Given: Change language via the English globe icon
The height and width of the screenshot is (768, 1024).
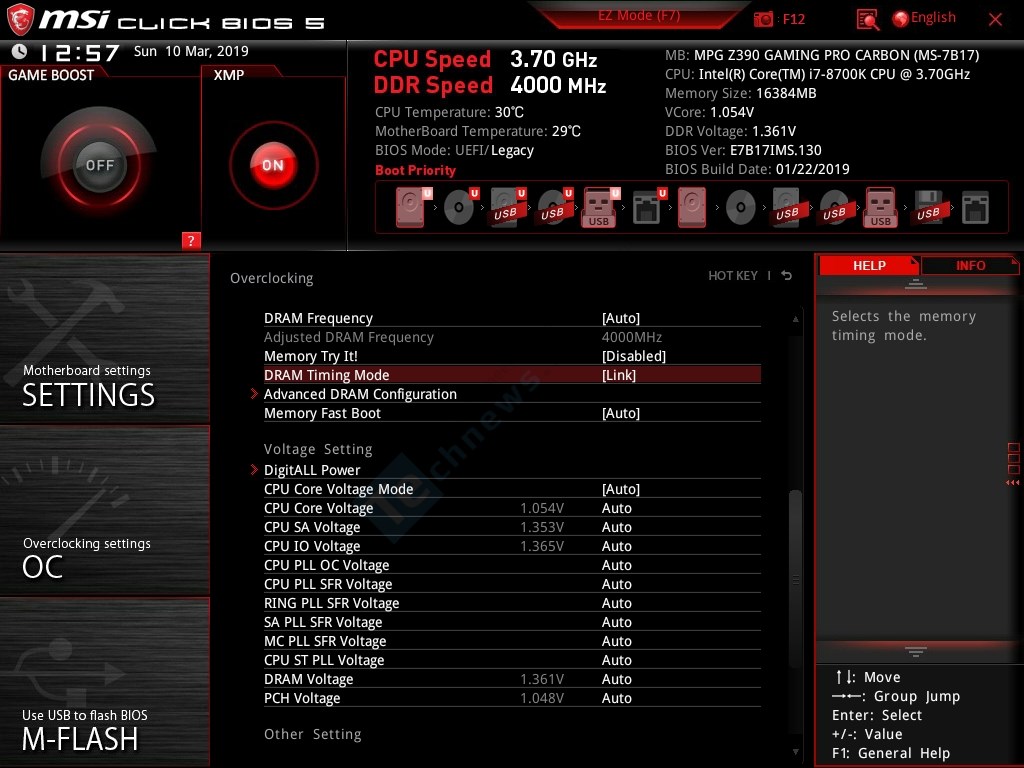Looking at the screenshot, I should [924, 18].
